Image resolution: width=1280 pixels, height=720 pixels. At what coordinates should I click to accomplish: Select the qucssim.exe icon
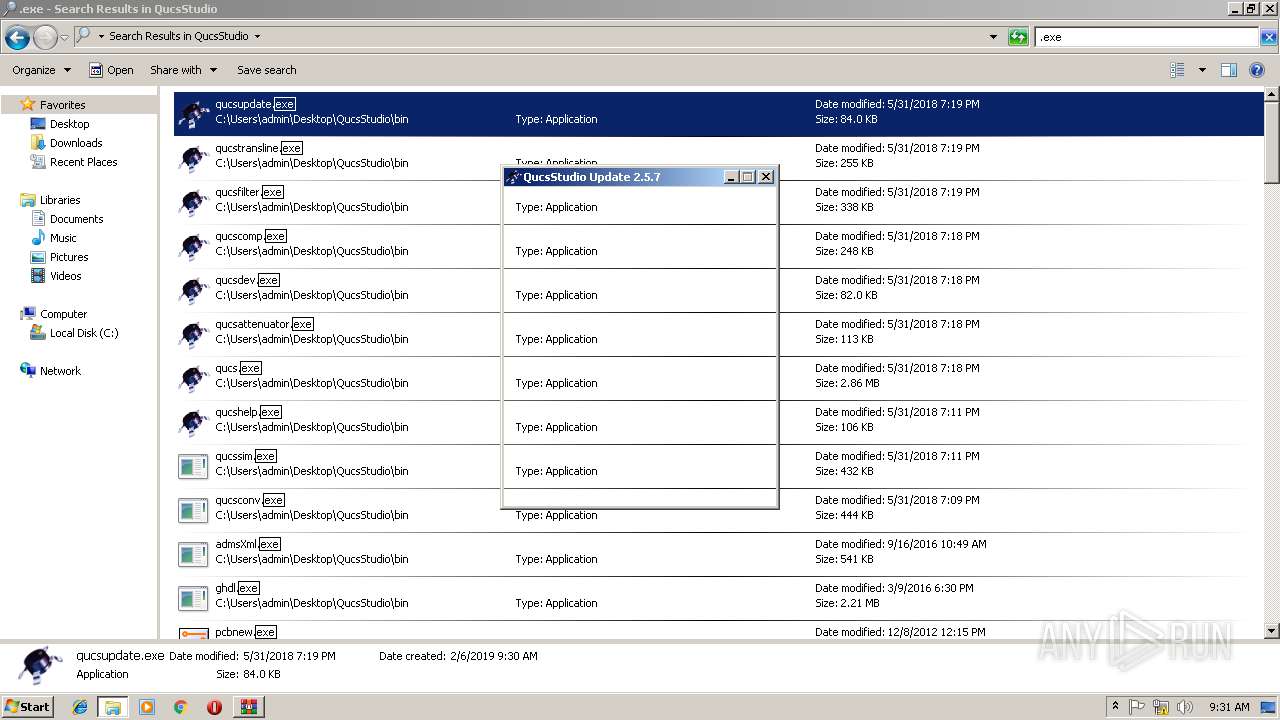(192, 465)
